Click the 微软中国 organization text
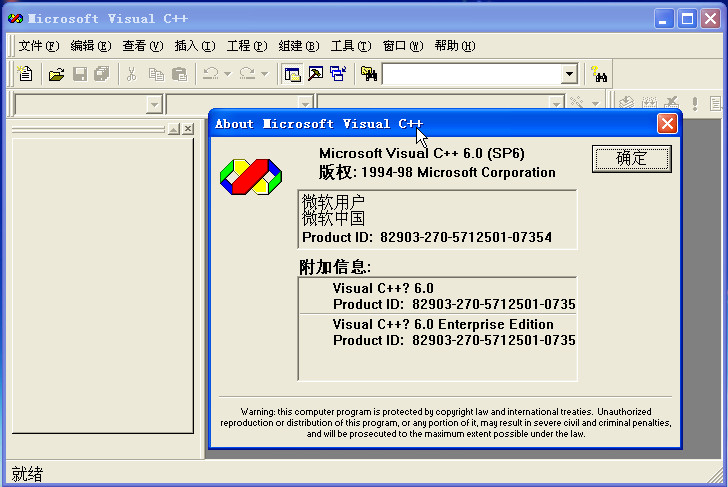 click(x=333, y=218)
